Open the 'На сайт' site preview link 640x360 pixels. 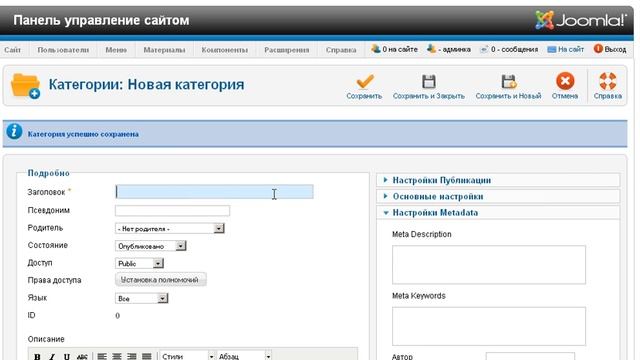click(566, 49)
